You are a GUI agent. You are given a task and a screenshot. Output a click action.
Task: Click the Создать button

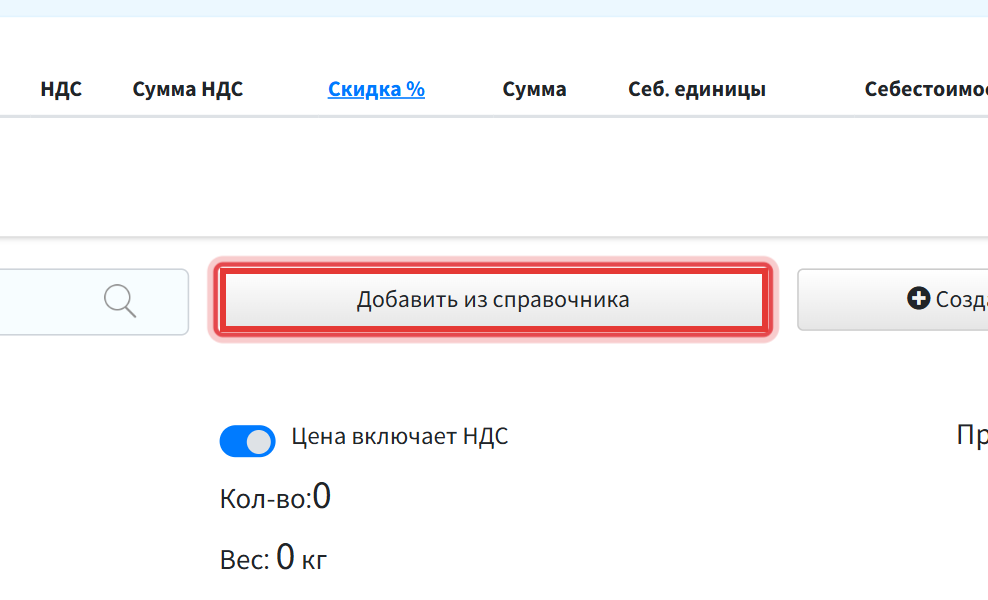pos(893,299)
